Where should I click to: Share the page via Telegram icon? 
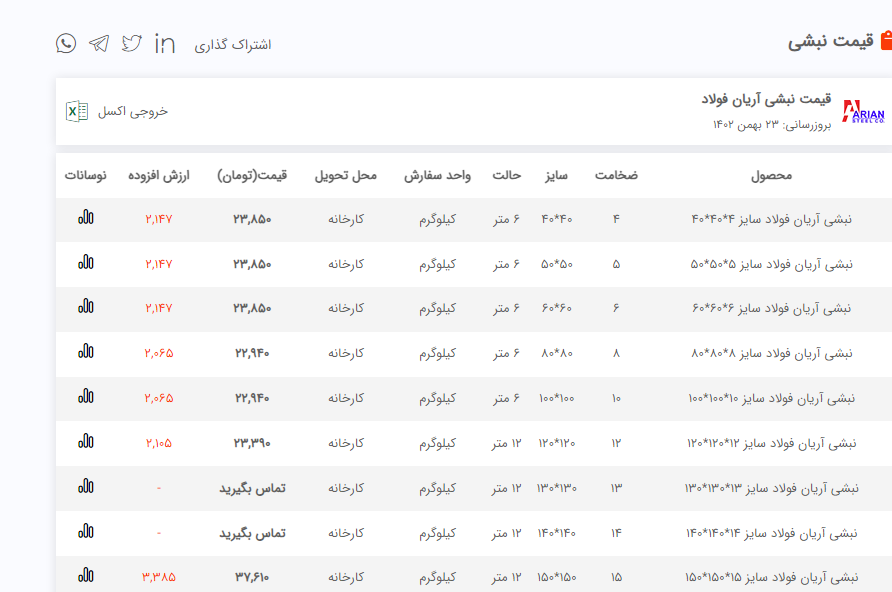coord(98,43)
